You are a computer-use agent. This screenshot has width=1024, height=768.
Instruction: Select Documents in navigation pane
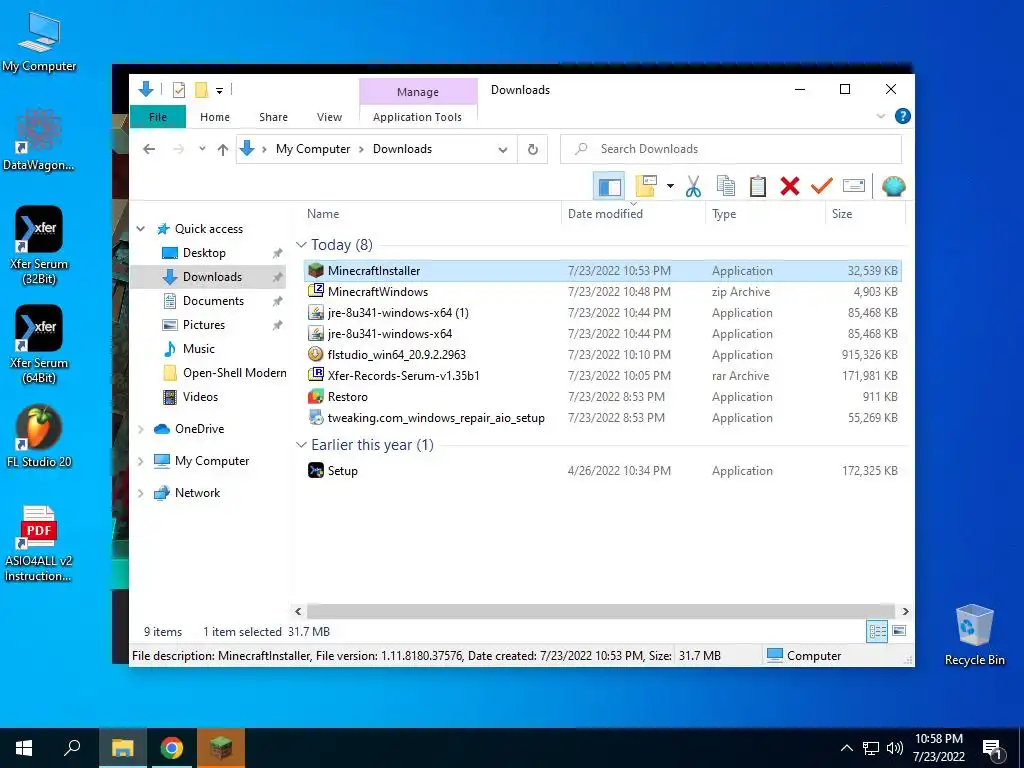click(x=213, y=301)
